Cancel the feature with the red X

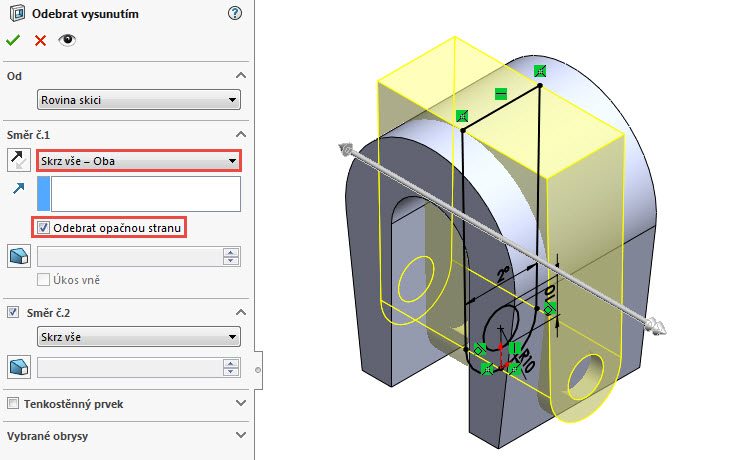pyautogui.click(x=41, y=41)
